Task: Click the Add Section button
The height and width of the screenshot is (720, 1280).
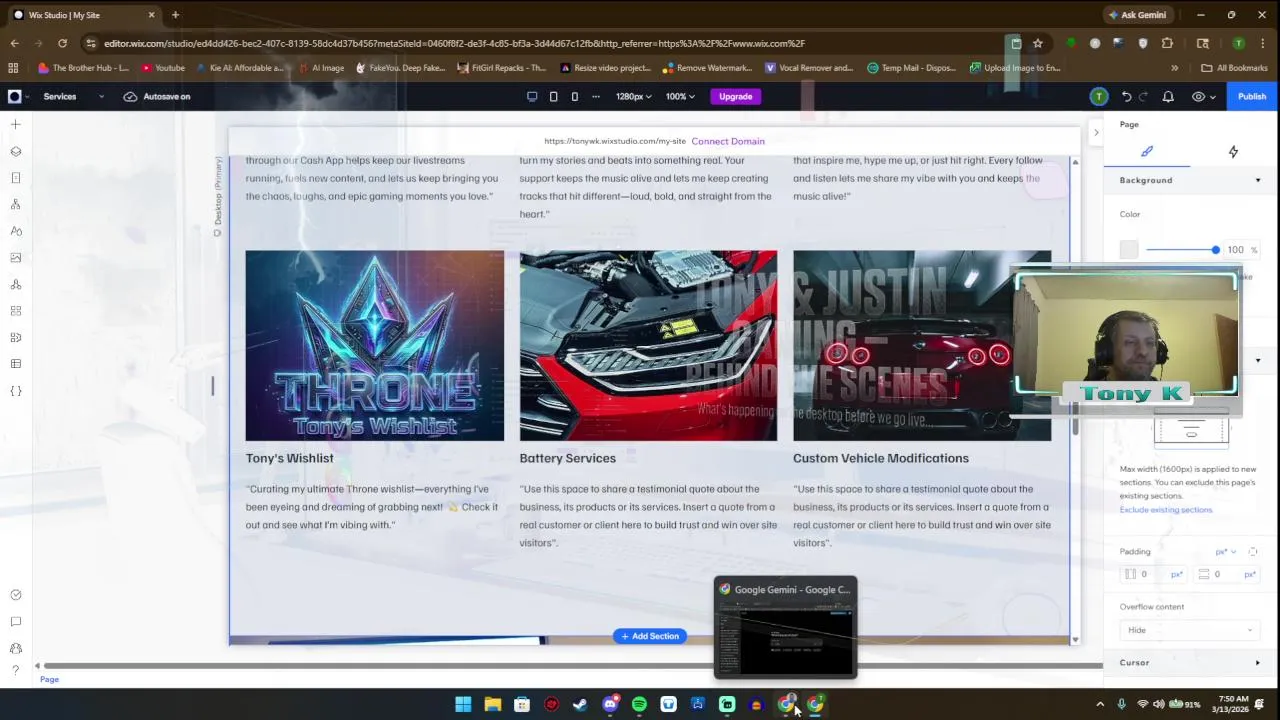Action: tap(650, 636)
